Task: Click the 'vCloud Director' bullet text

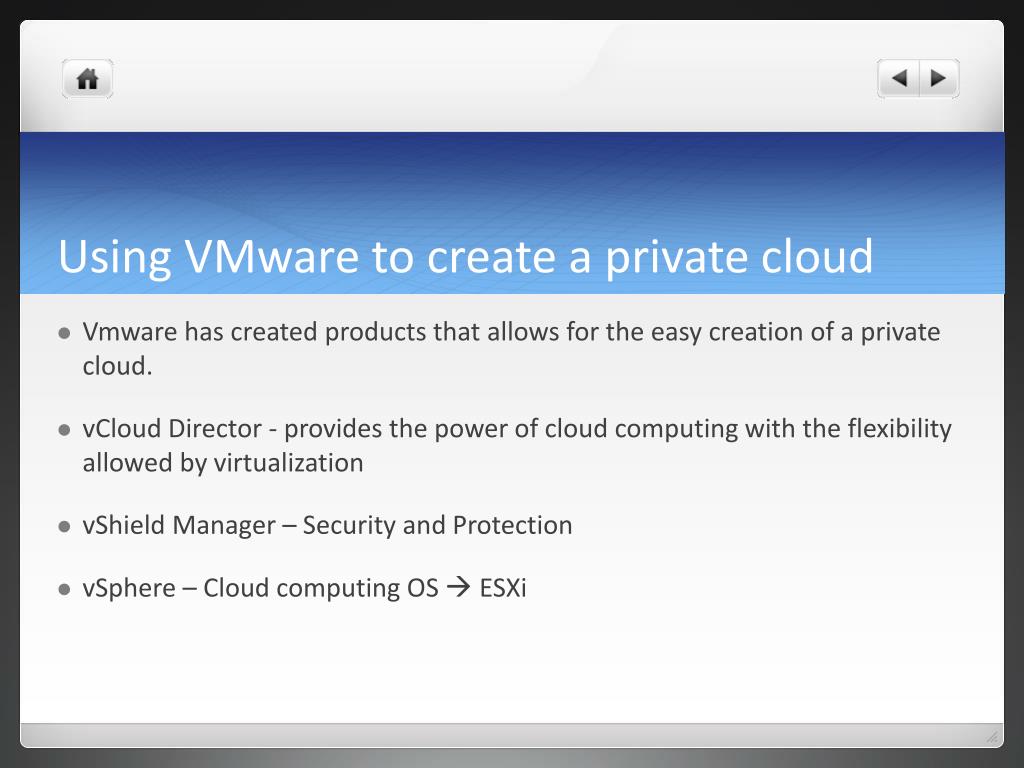Action: click(172, 428)
